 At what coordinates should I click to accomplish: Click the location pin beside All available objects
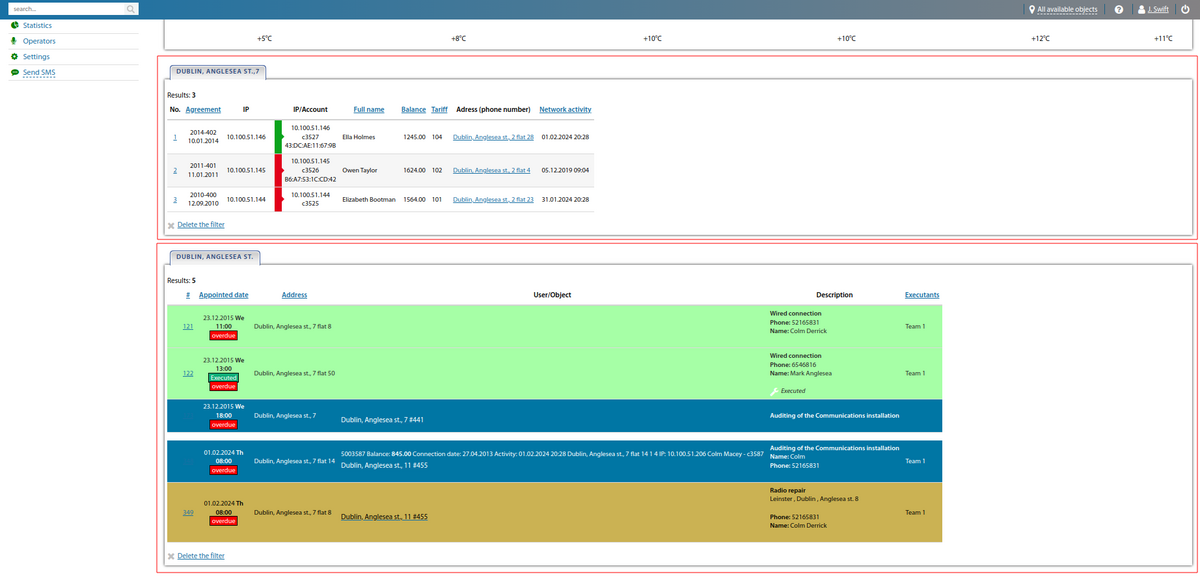(1034, 9)
